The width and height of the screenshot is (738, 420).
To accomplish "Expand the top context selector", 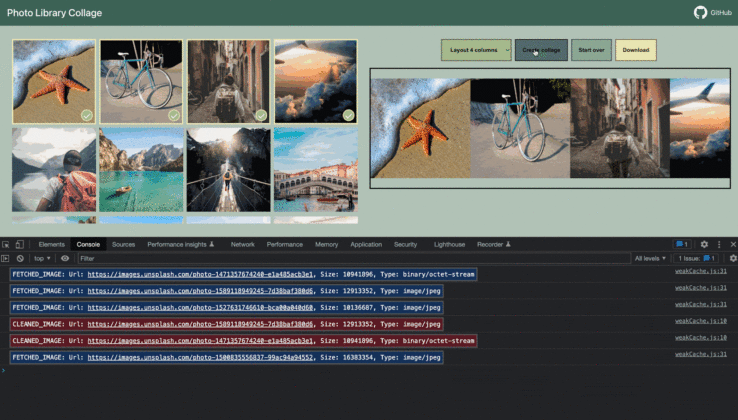I will [x=42, y=258].
